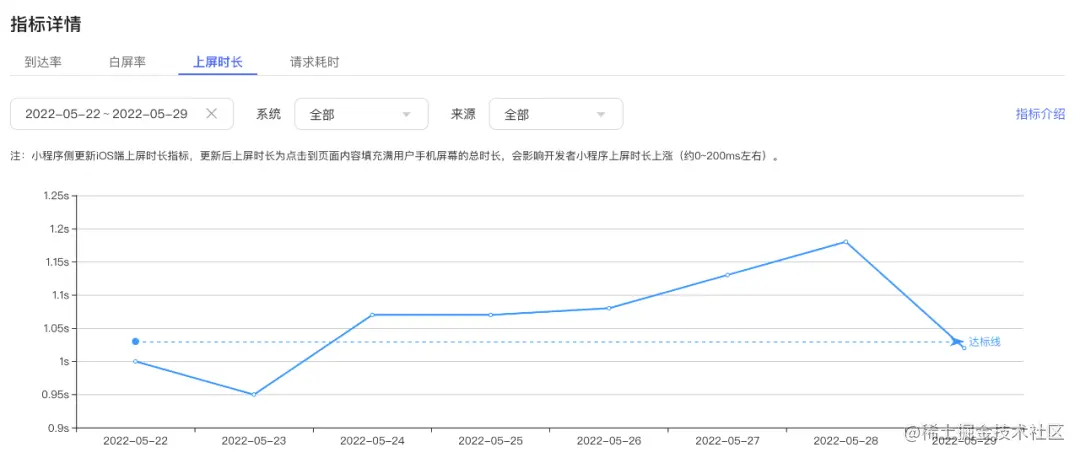Click the 达标线 start dot marker

136,342
